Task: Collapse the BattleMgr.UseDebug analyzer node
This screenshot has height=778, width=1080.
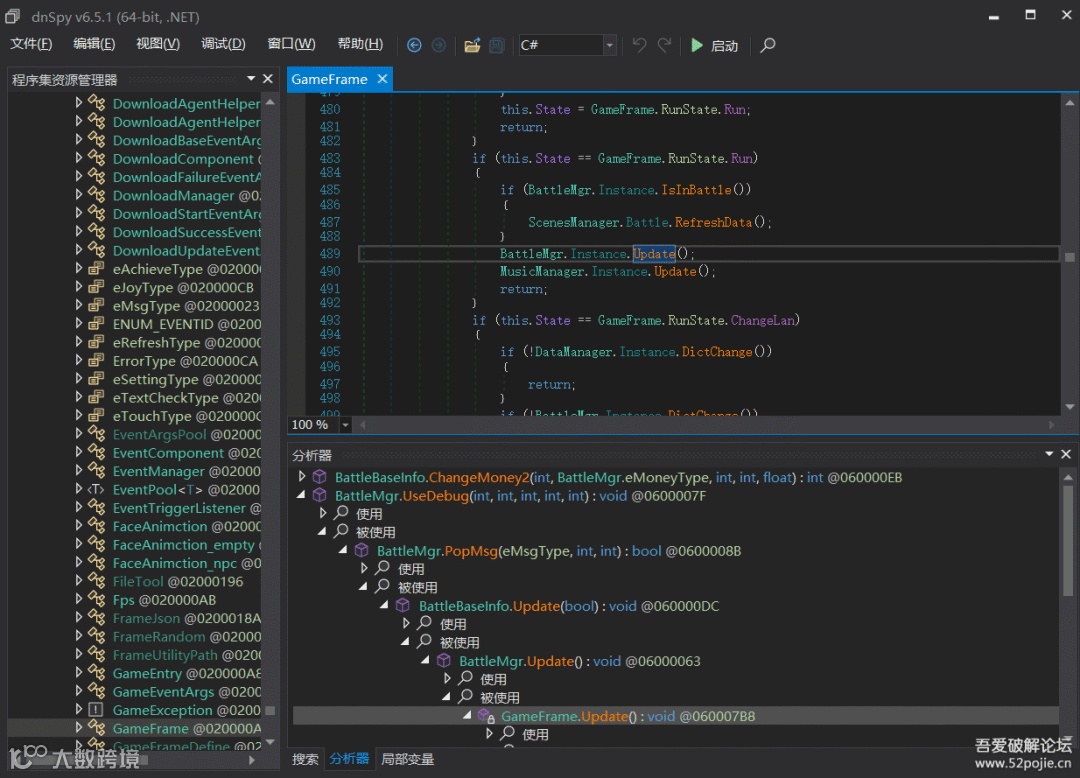Action: tap(301, 495)
